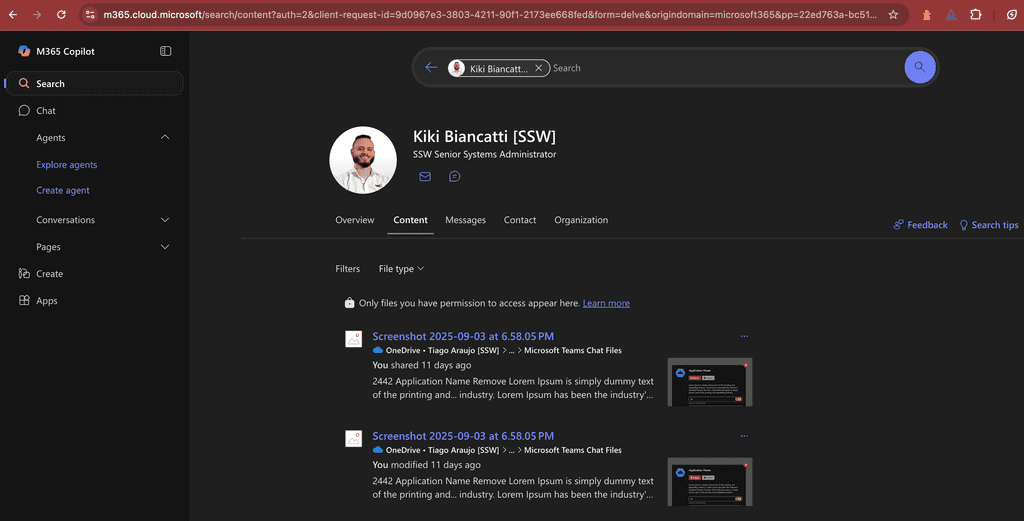Reload the page in the browser
This screenshot has height=521, width=1024.
tap(62, 15)
